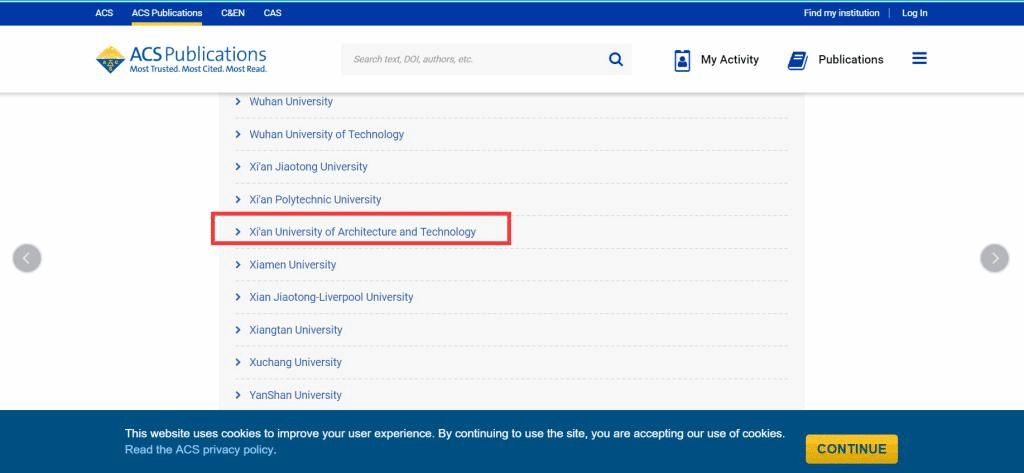Open Read the ACS privacy policy link

click(x=199, y=449)
